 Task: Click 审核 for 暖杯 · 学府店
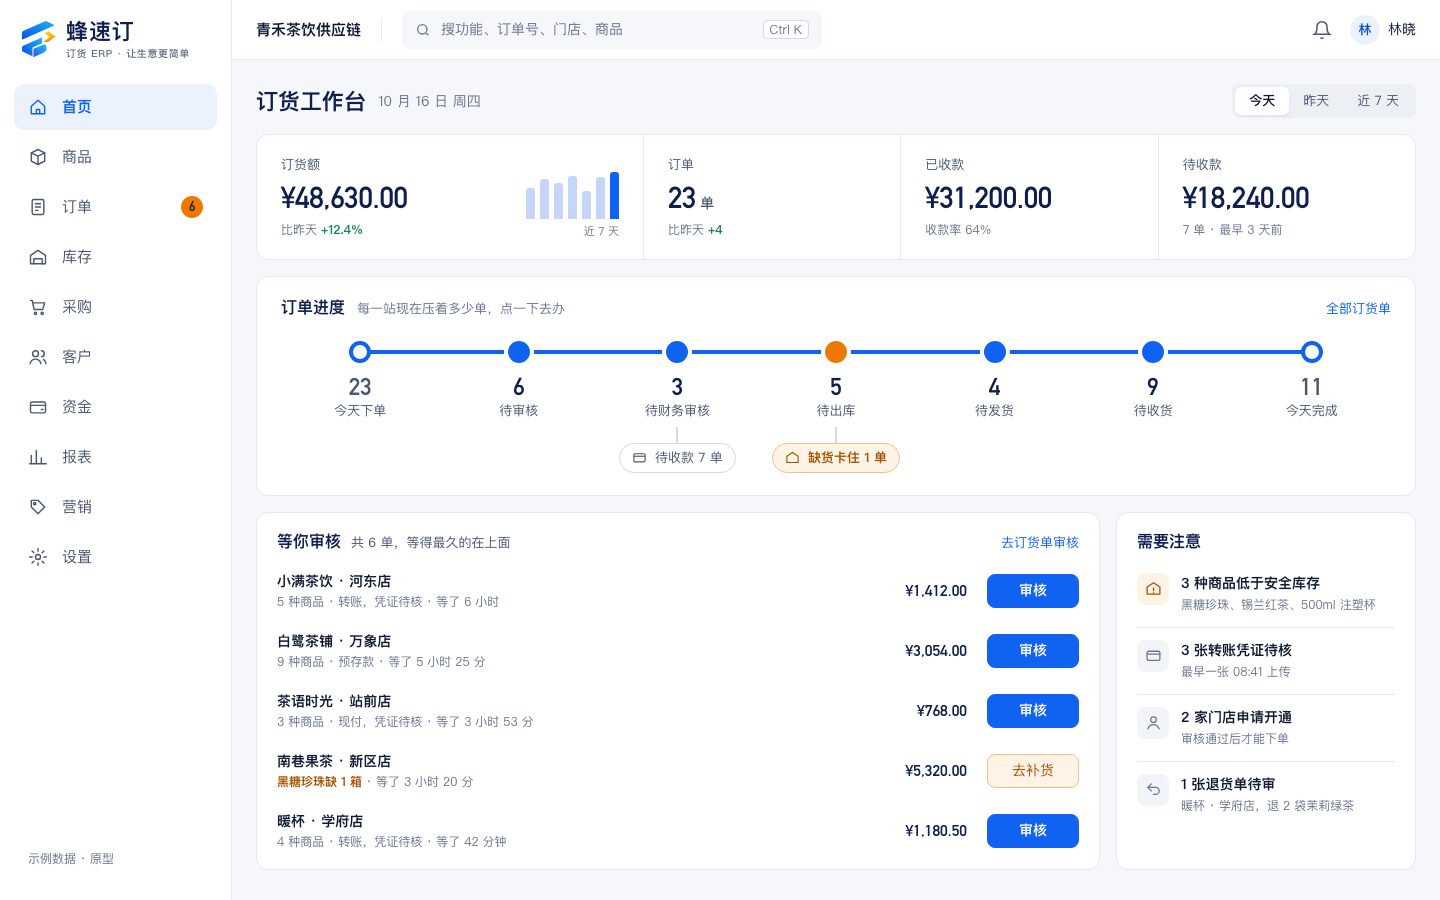coord(1033,831)
